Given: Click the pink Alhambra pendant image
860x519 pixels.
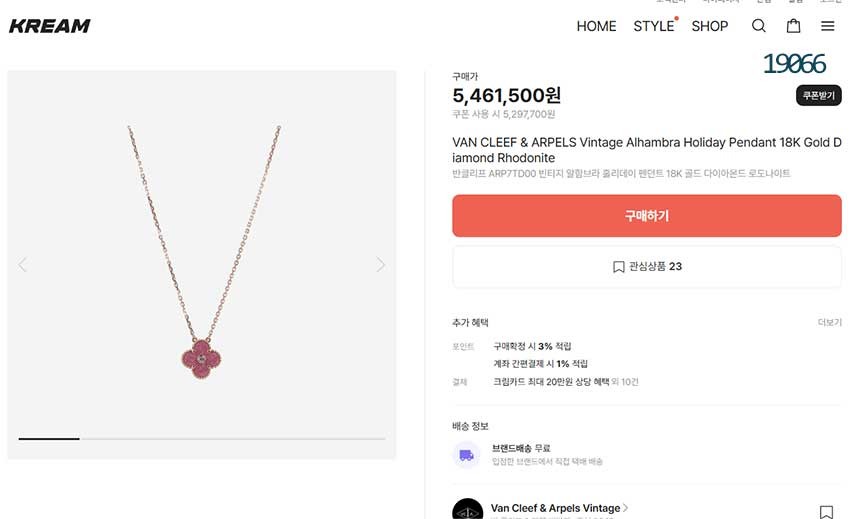Looking at the screenshot, I should pos(203,356).
